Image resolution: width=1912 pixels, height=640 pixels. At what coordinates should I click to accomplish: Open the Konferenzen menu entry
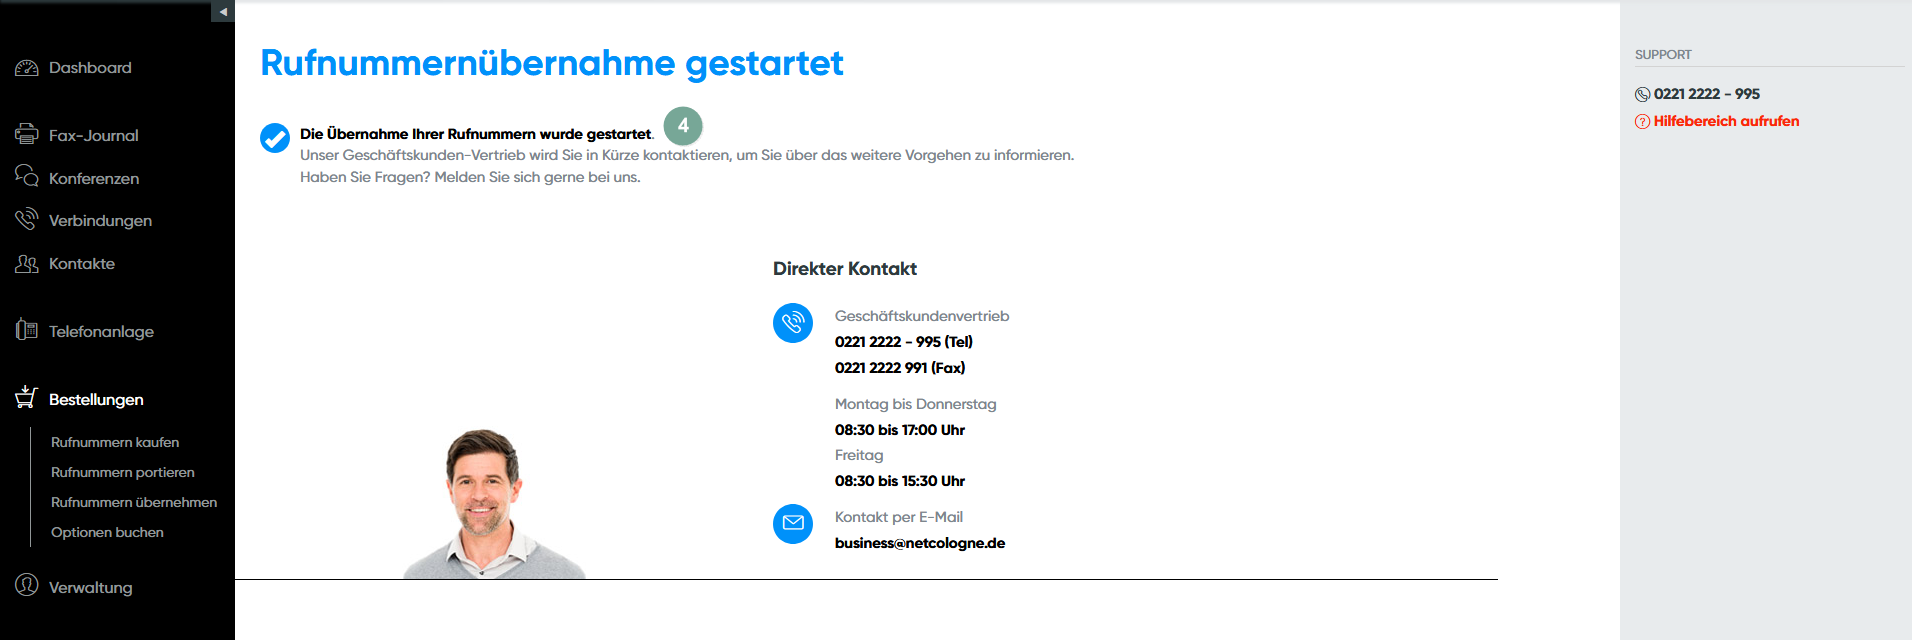(94, 178)
